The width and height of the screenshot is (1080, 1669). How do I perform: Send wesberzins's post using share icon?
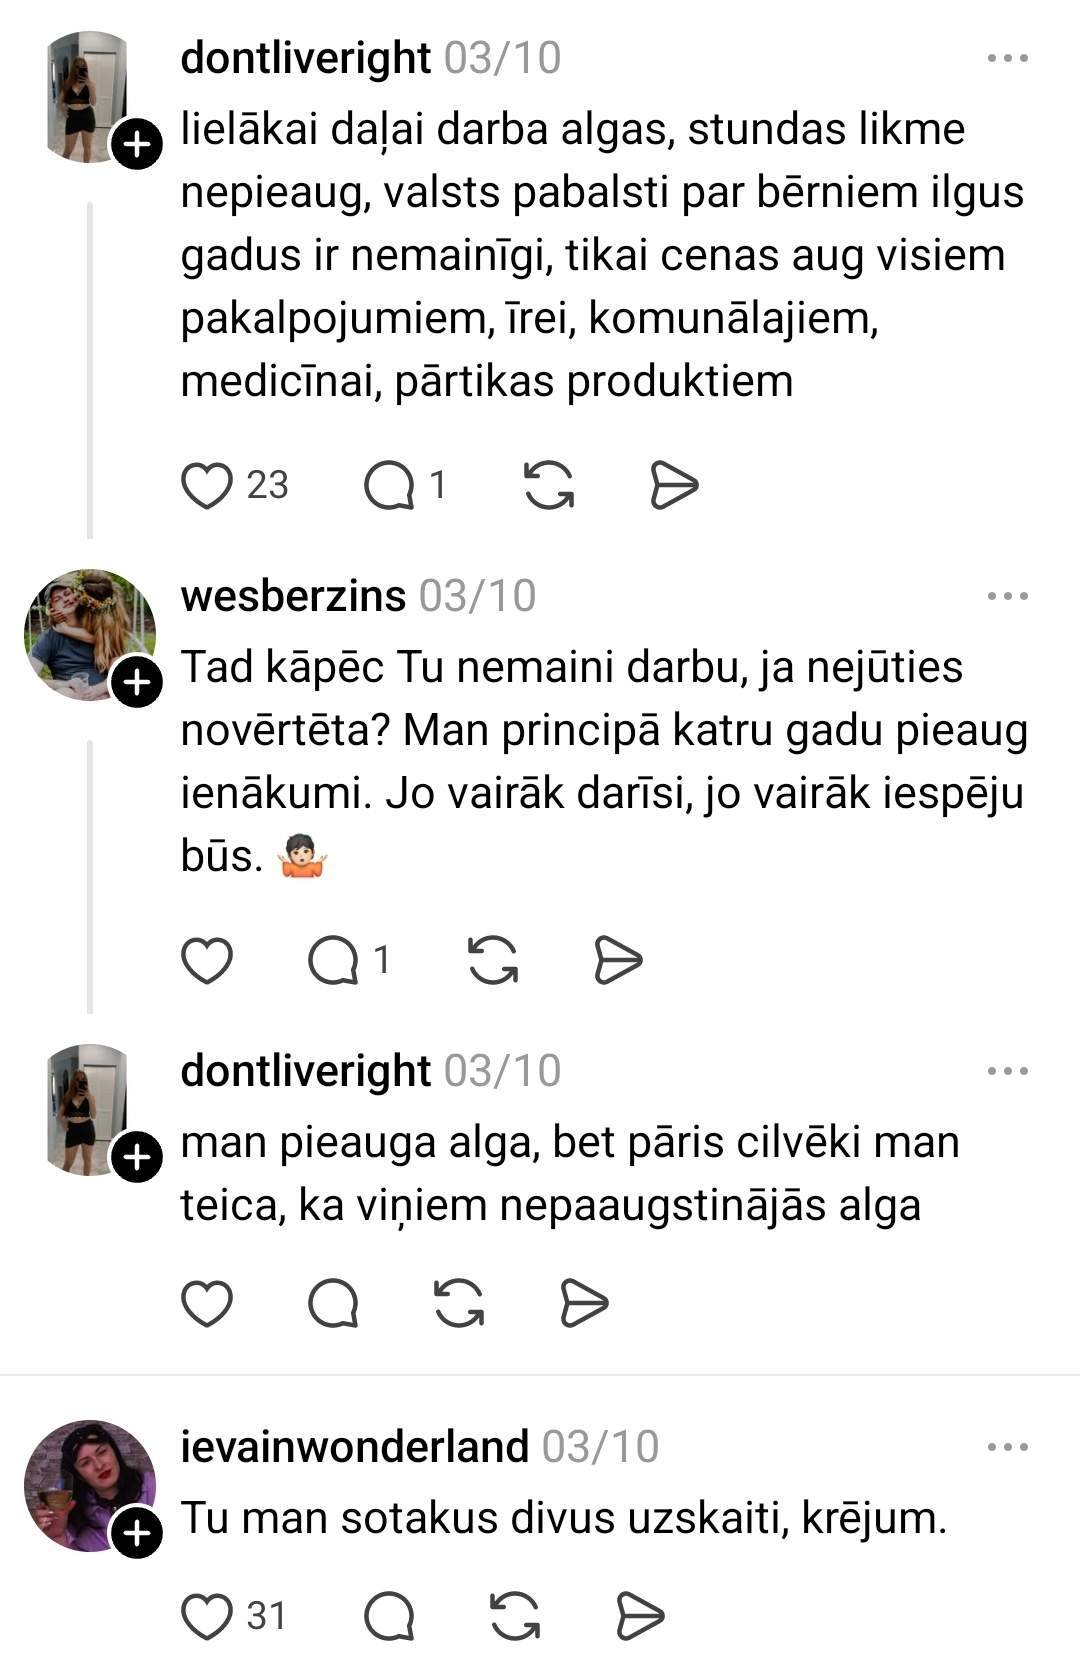click(x=617, y=961)
